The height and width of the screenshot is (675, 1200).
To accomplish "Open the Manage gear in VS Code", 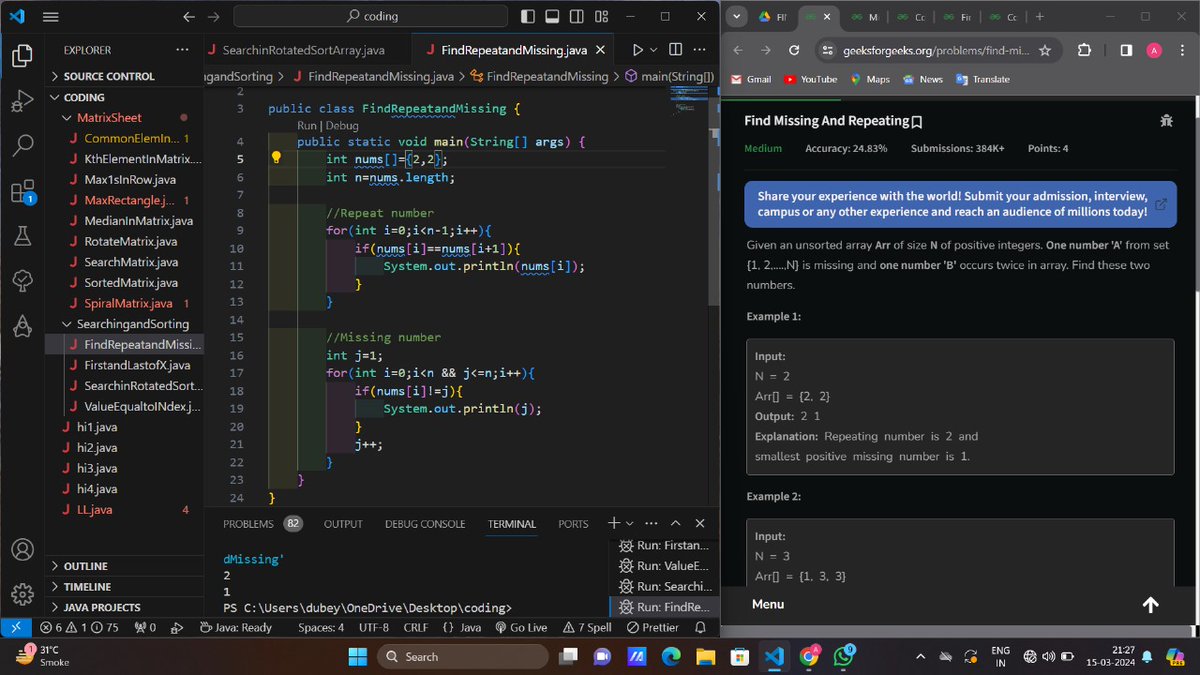I will (x=22, y=594).
